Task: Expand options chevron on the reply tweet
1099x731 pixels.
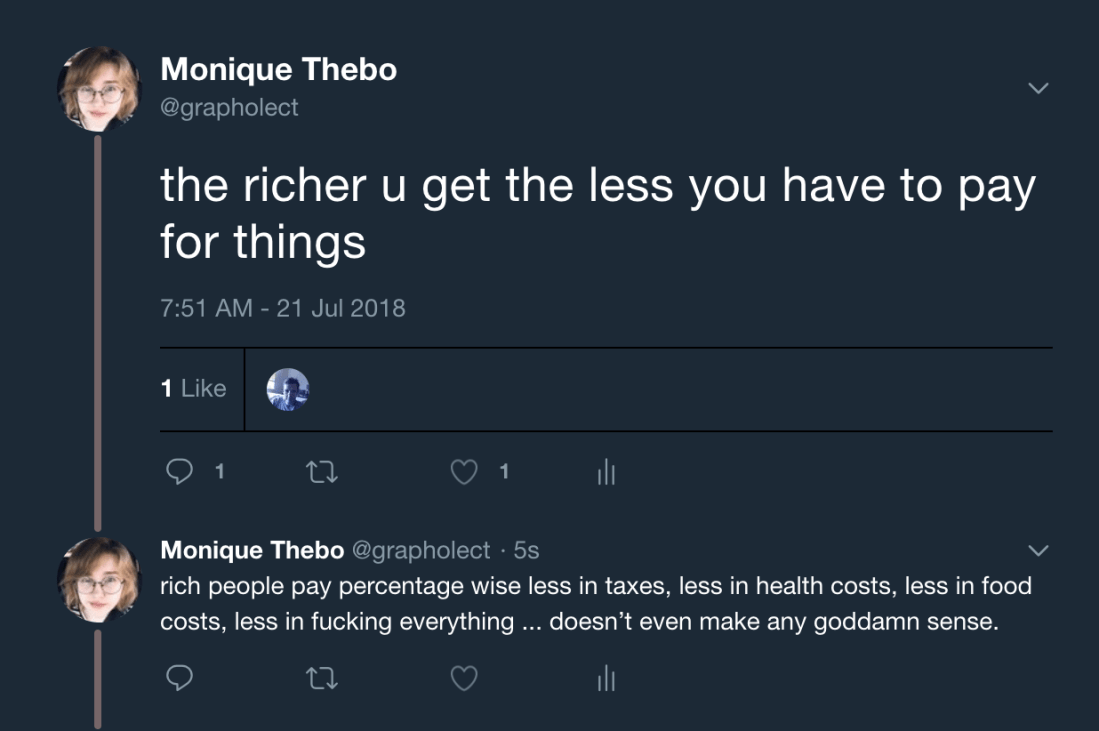Action: pyautogui.click(x=1039, y=550)
